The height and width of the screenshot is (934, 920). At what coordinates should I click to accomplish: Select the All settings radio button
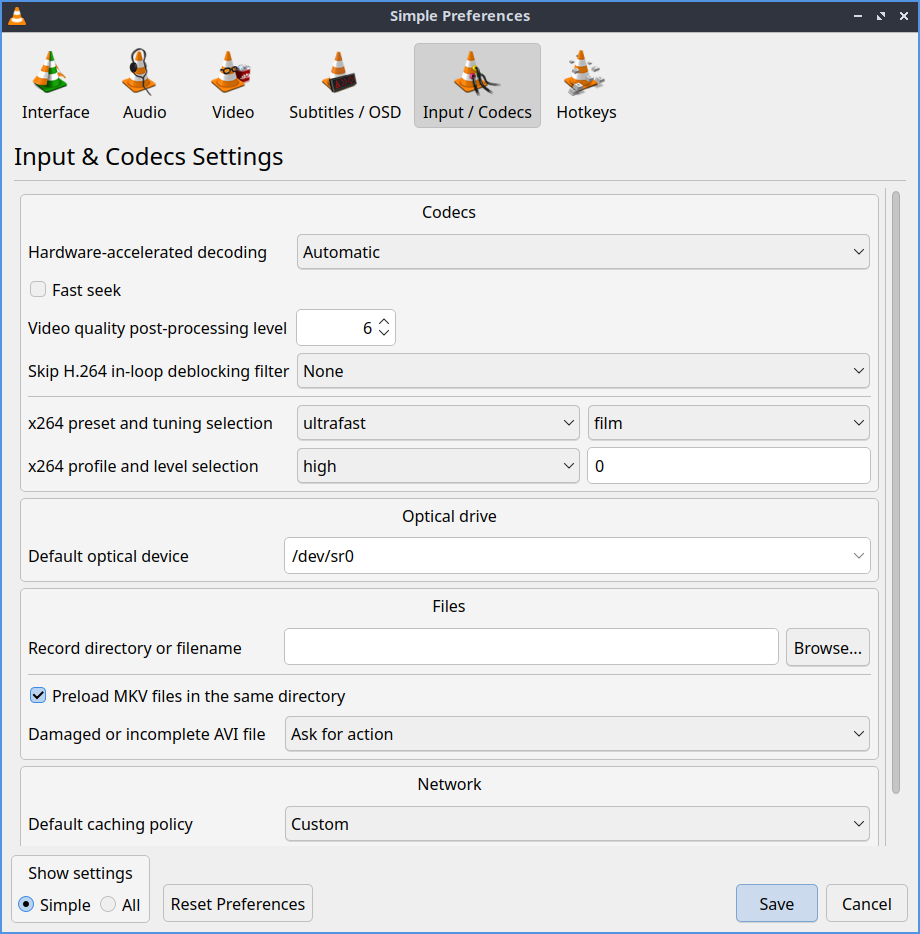108,905
